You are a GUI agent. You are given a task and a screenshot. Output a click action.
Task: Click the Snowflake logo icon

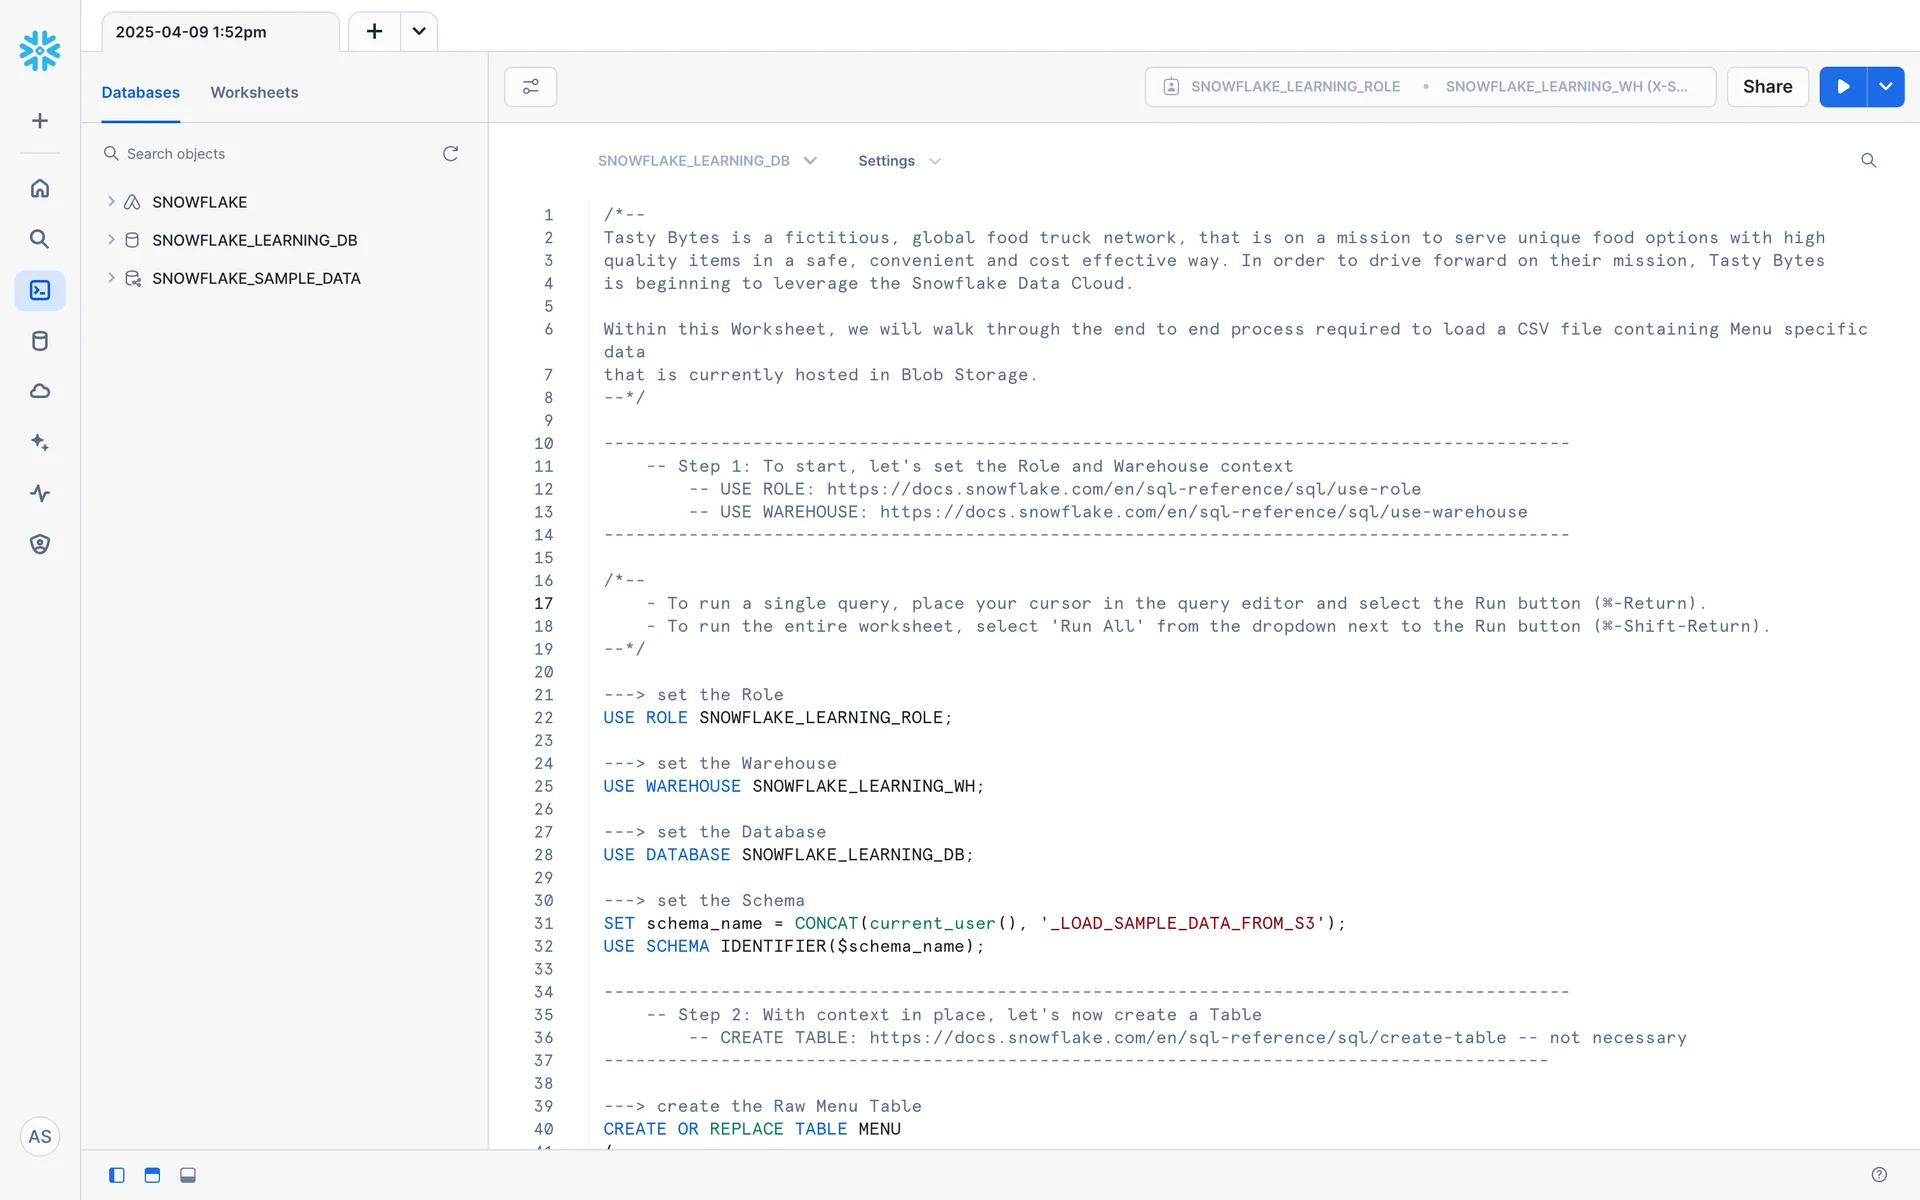(x=40, y=50)
